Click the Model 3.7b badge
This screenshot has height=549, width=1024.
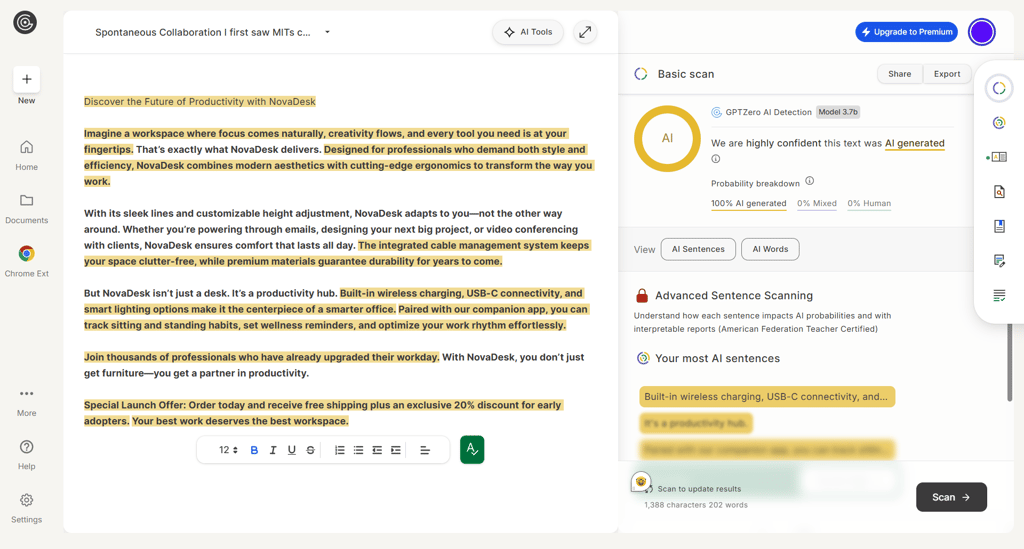[838, 112]
